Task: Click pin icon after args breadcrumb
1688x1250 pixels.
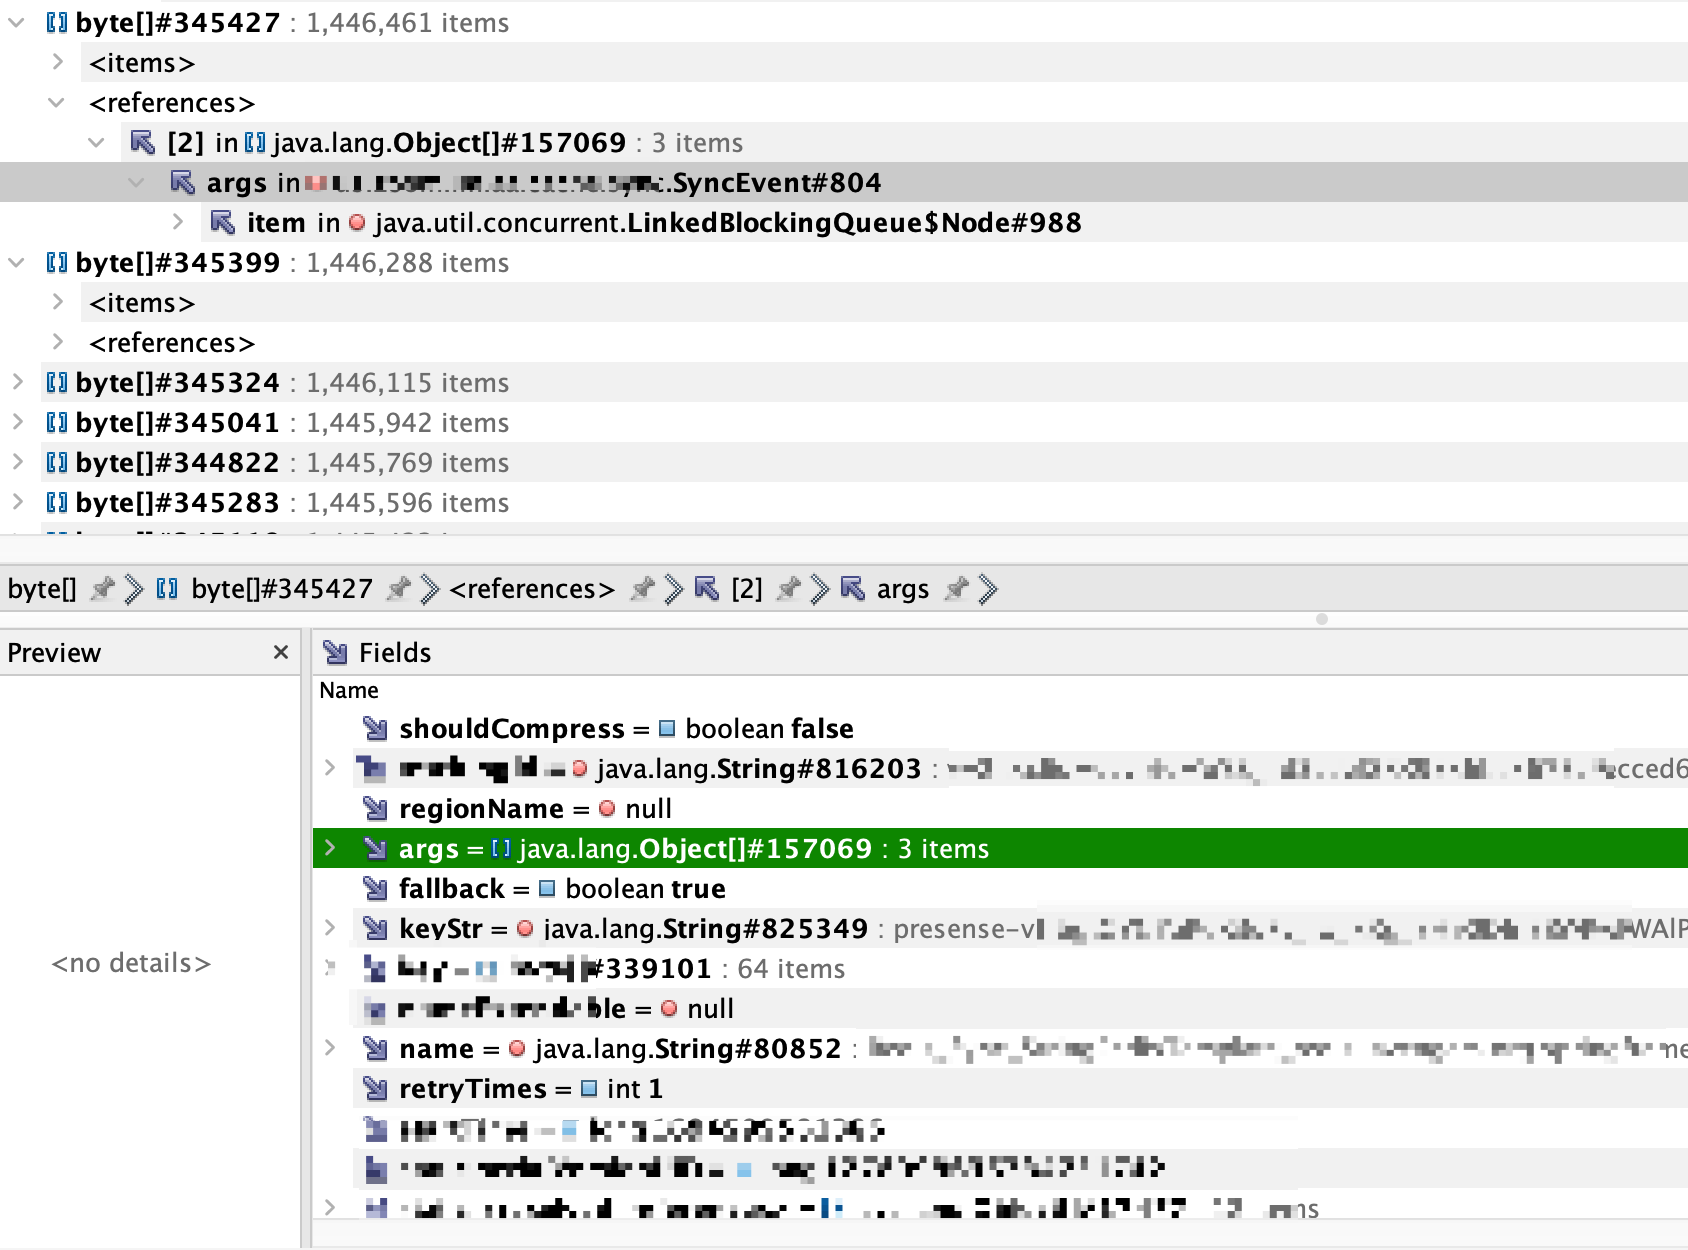Action: point(956,589)
